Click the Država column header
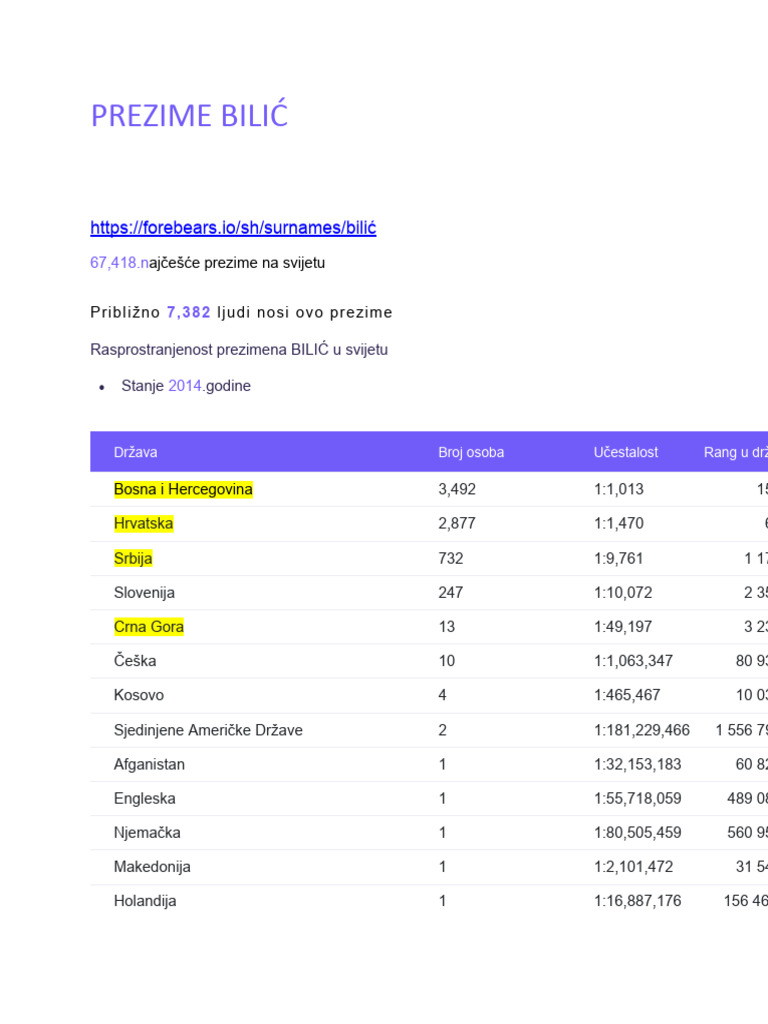Screen dimensions: 768x1024 [x=135, y=452]
